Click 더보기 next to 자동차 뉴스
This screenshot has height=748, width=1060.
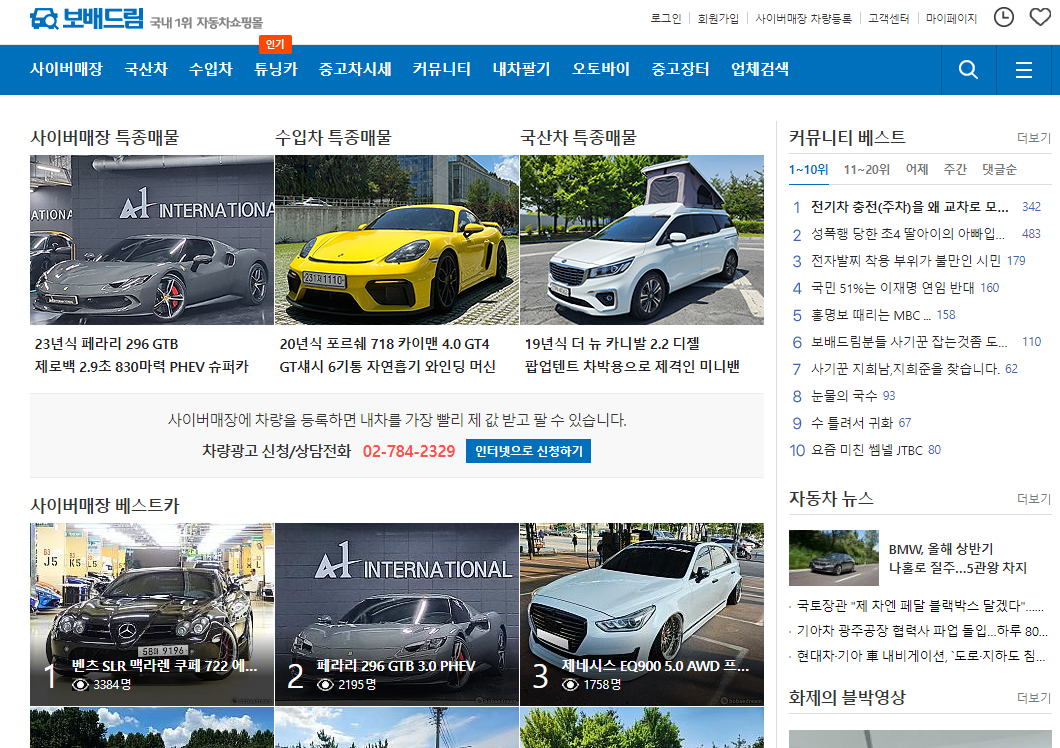pyautogui.click(x=1034, y=499)
